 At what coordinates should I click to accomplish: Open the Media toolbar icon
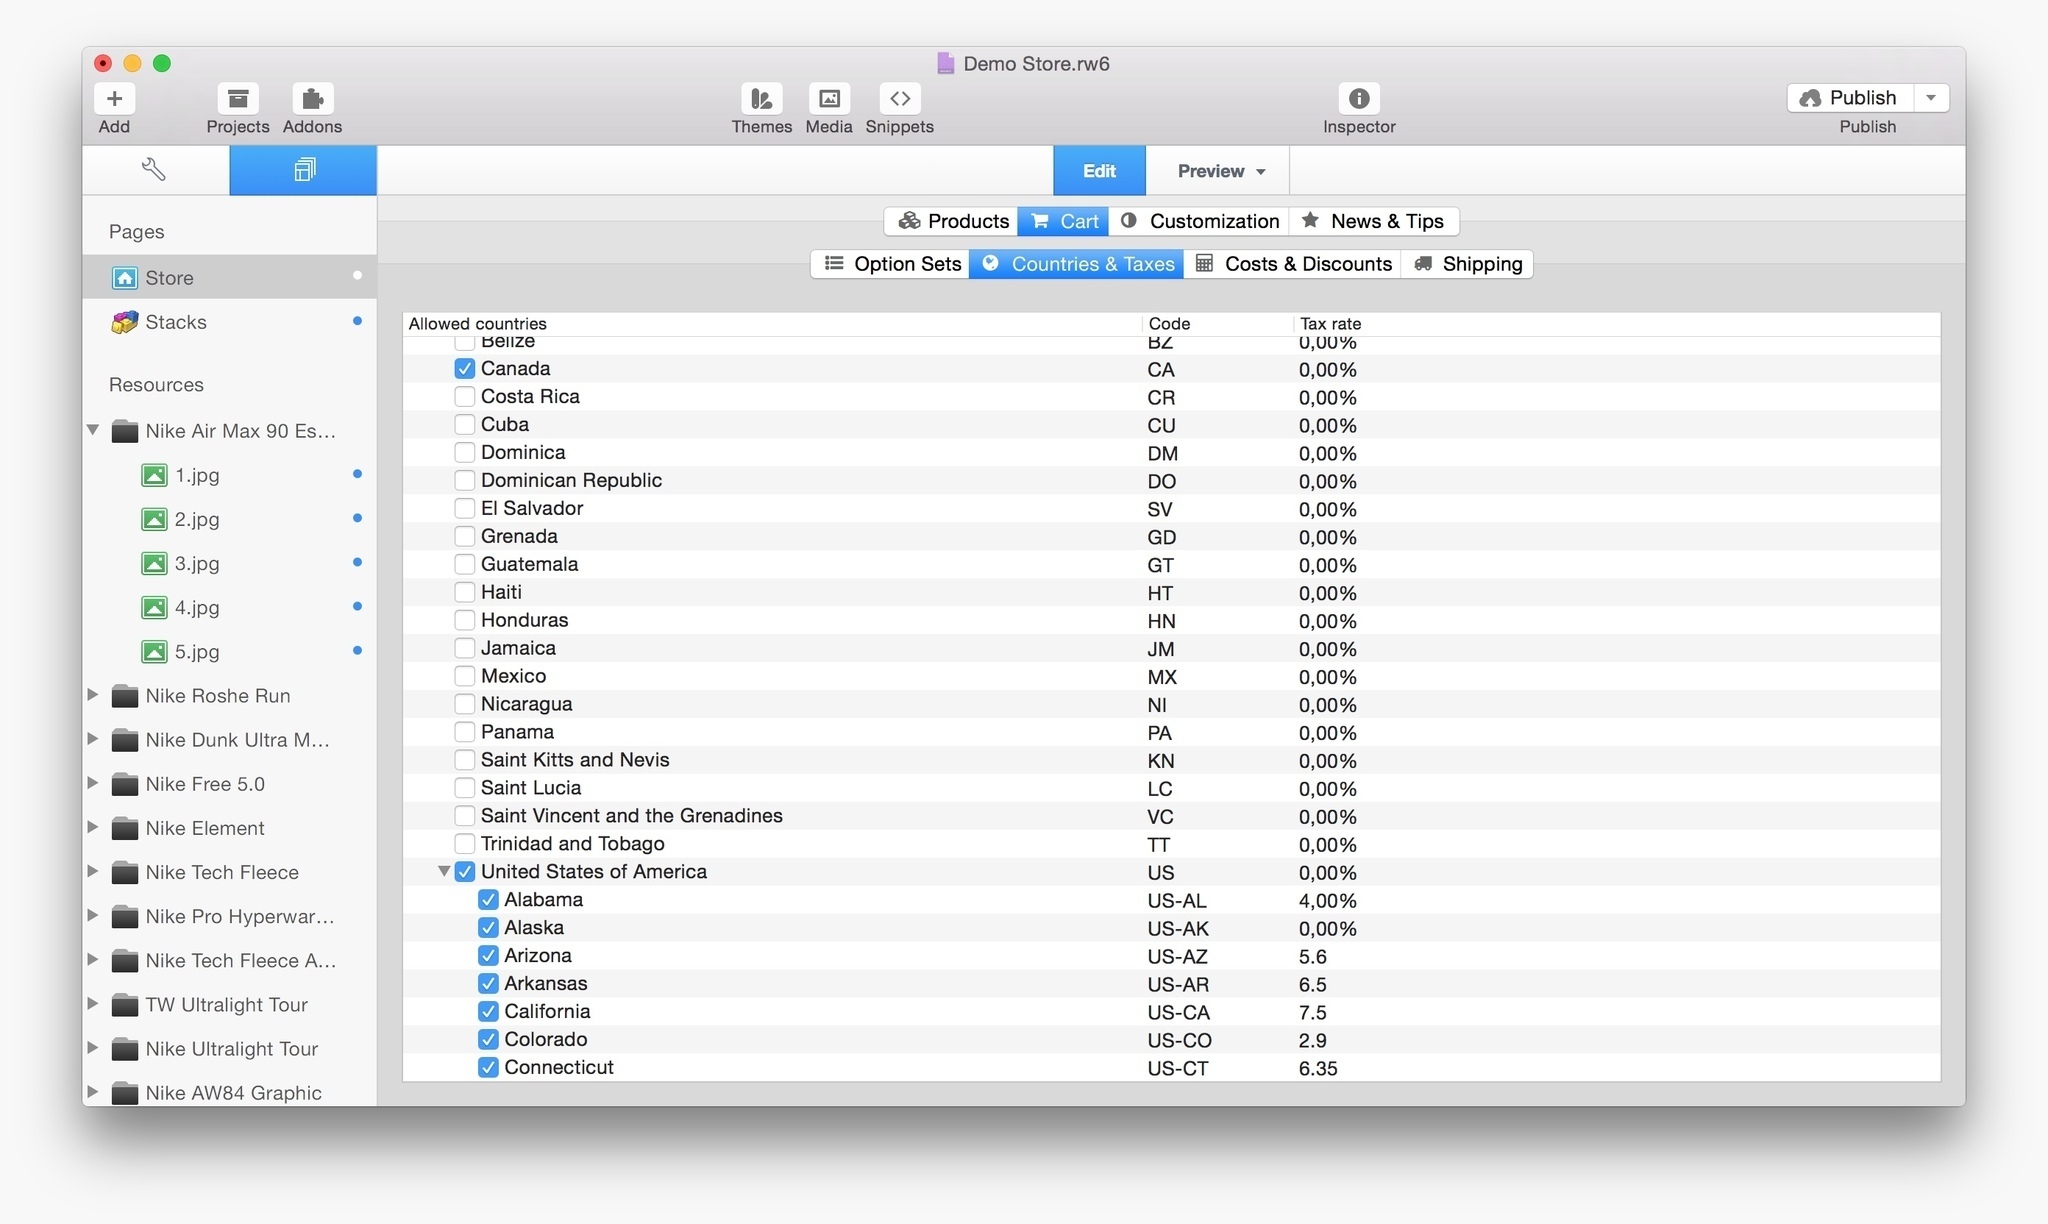click(x=828, y=99)
